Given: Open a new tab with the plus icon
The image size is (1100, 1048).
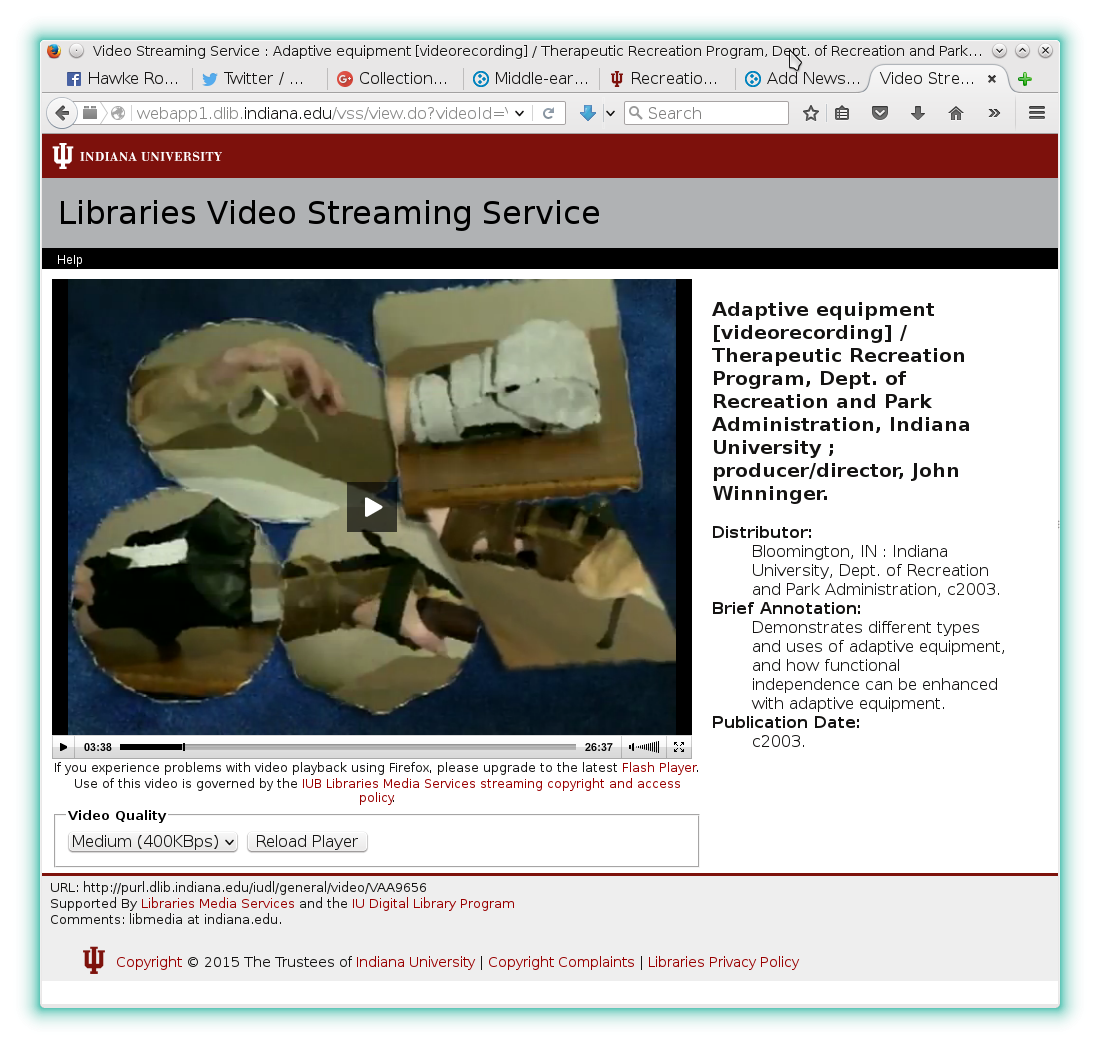Looking at the screenshot, I should click(1024, 79).
